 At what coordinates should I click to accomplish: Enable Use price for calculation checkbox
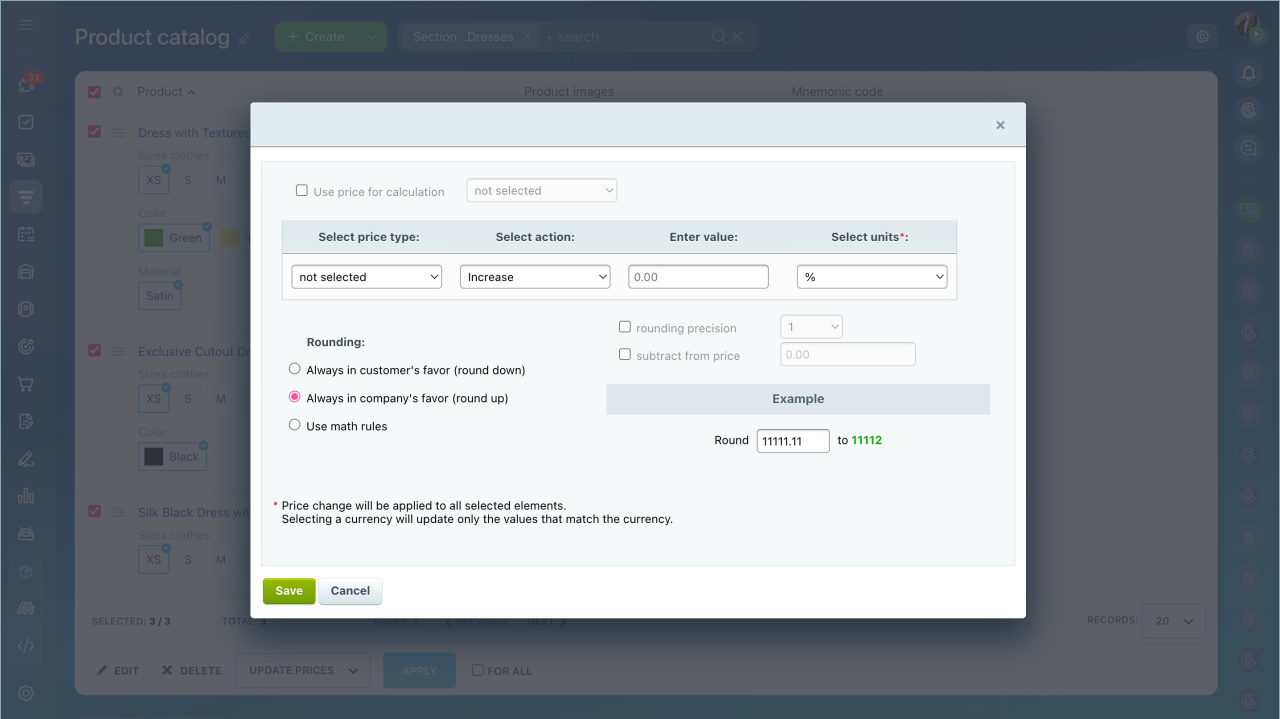pos(302,190)
